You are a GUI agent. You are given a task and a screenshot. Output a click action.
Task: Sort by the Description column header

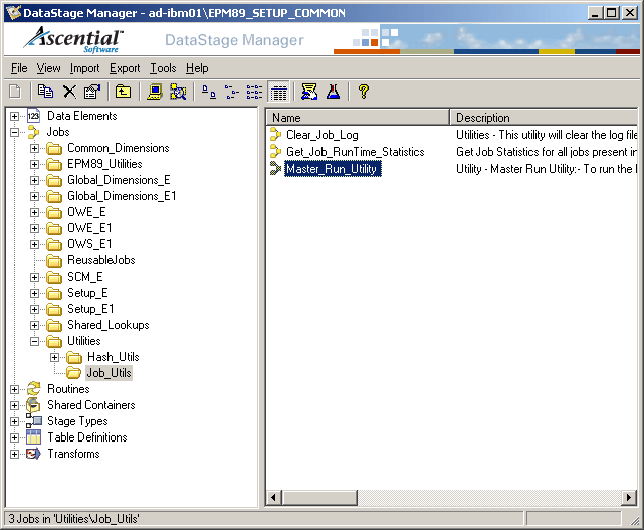(543, 118)
